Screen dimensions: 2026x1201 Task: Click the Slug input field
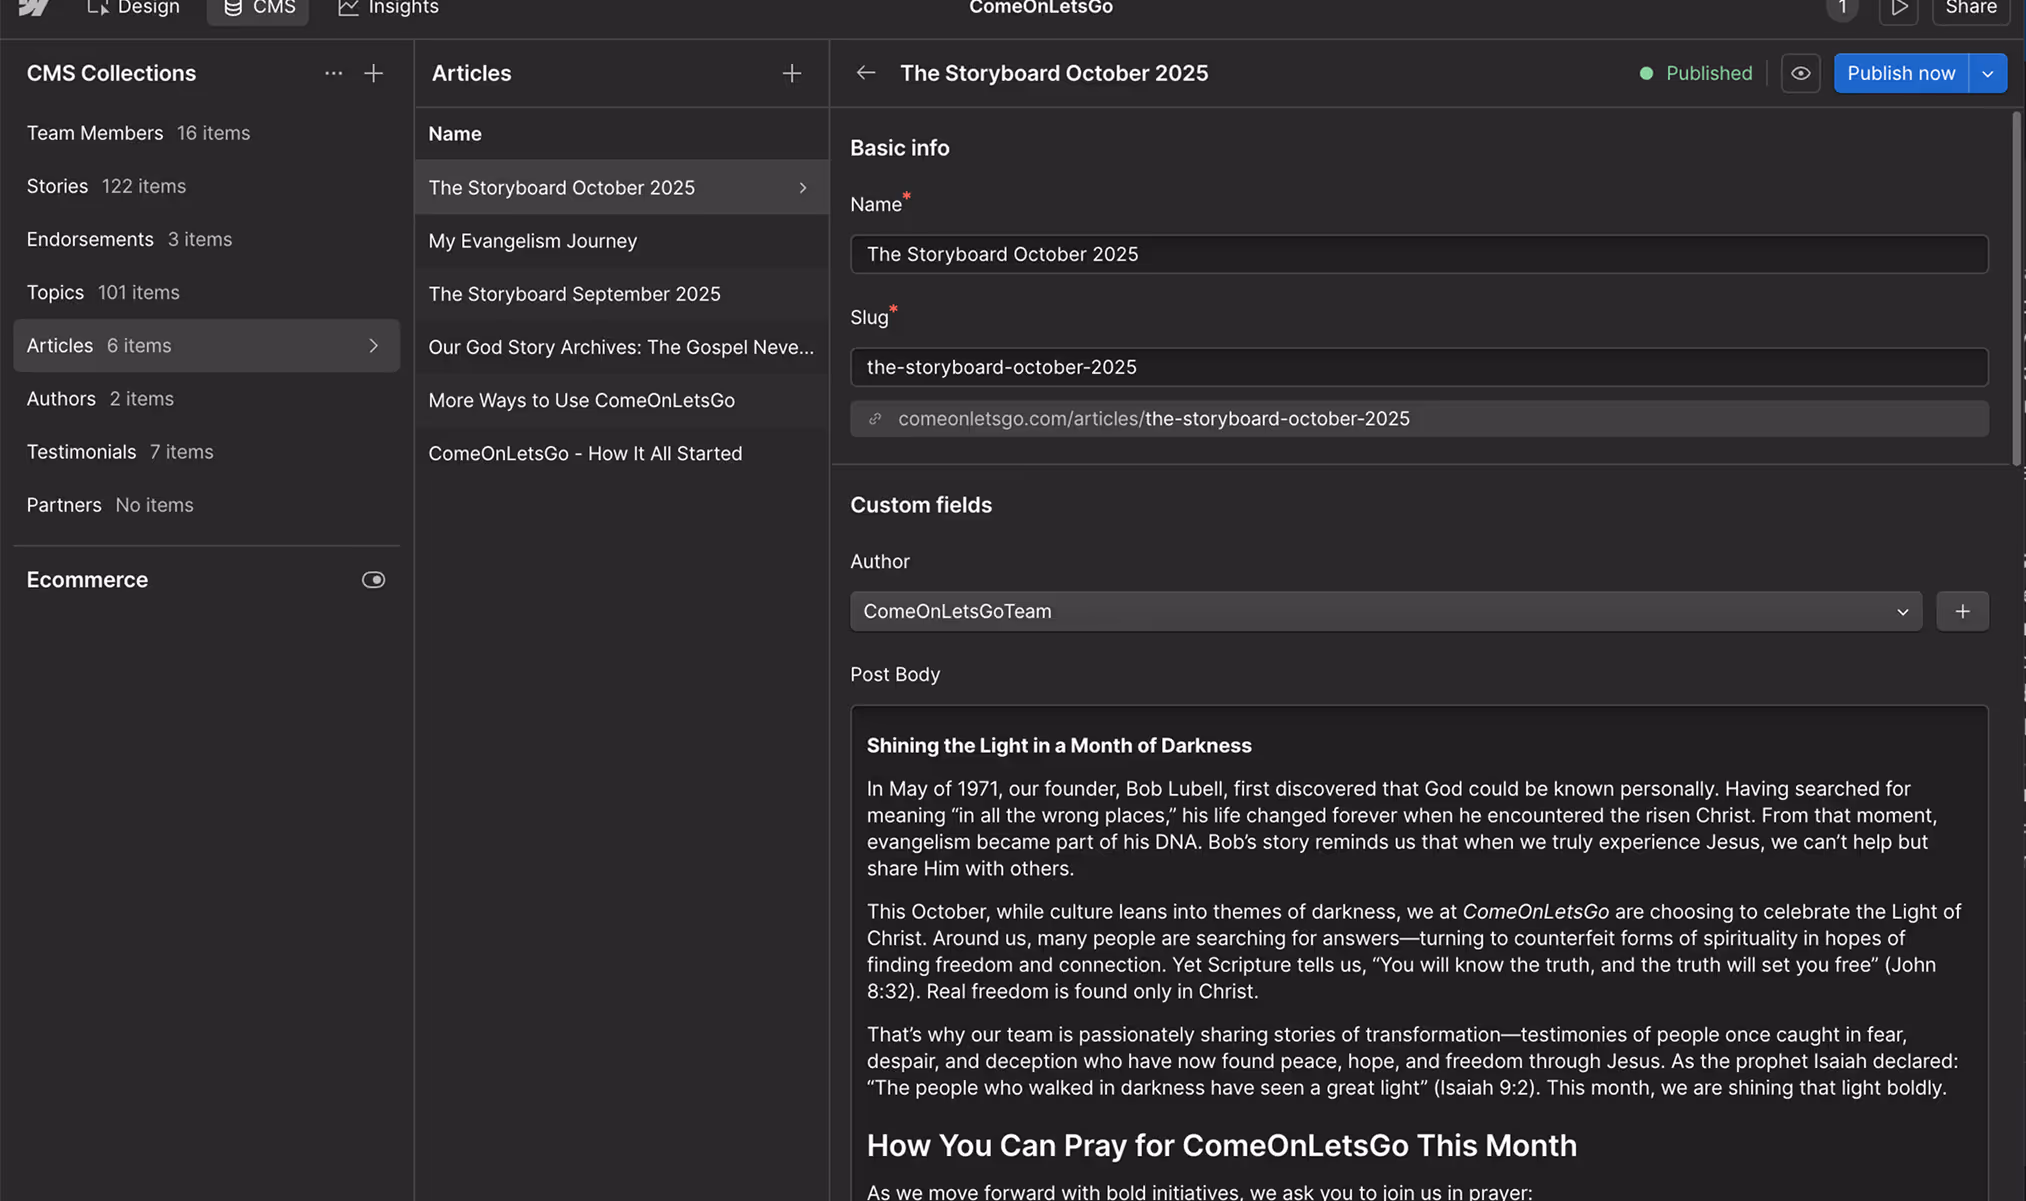click(x=1418, y=367)
